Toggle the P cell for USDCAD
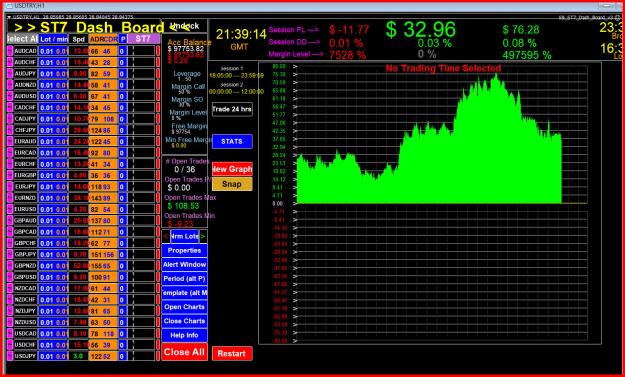 tap(122, 334)
